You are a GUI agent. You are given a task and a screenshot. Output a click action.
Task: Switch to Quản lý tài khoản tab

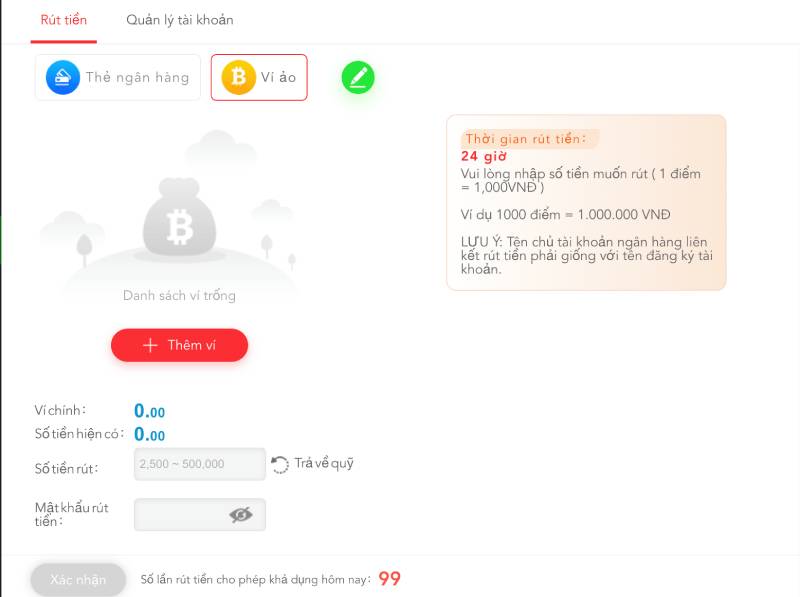[x=180, y=20]
